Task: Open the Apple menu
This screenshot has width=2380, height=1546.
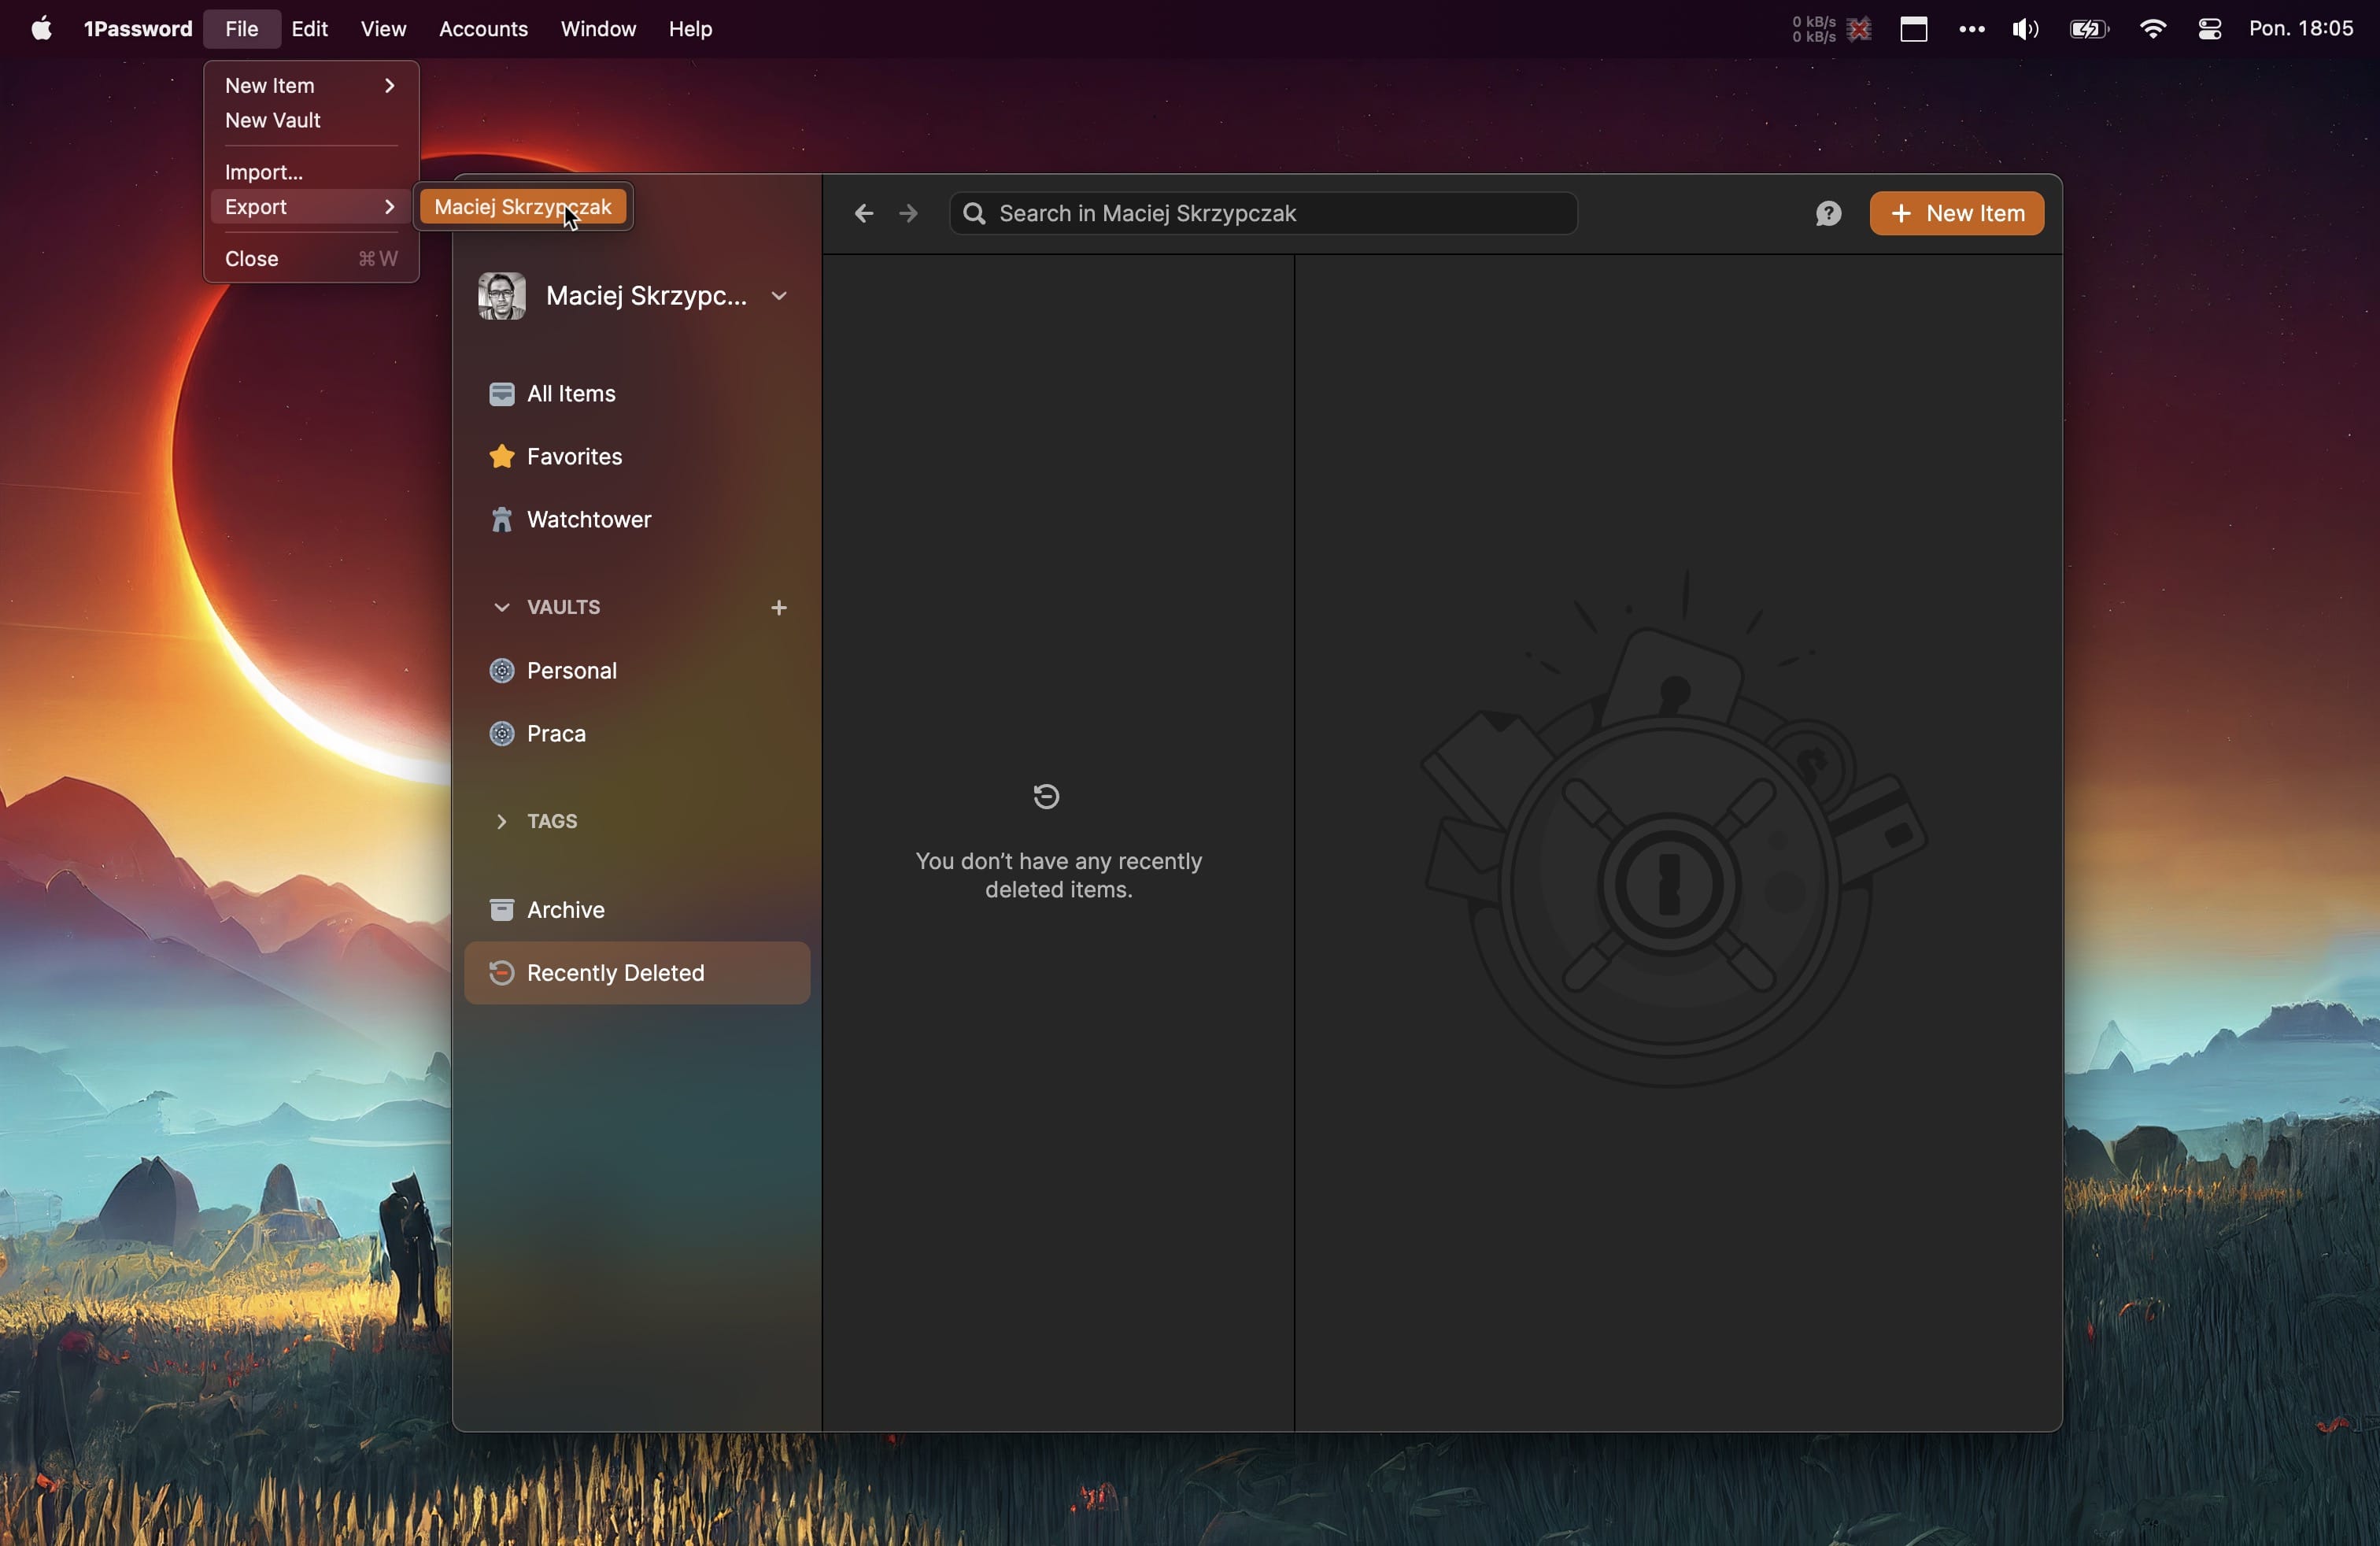Action: click(41, 29)
